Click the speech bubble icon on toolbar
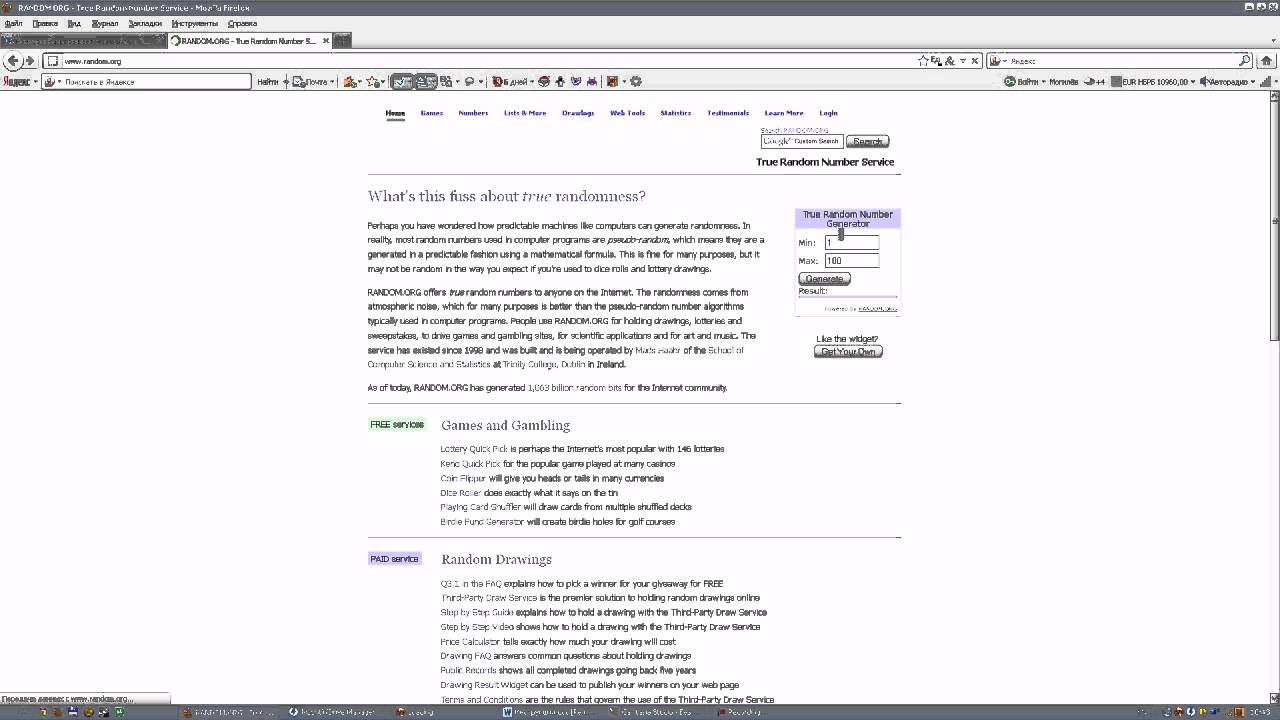The height and width of the screenshot is (720, 1280). [x=469, y=82]
